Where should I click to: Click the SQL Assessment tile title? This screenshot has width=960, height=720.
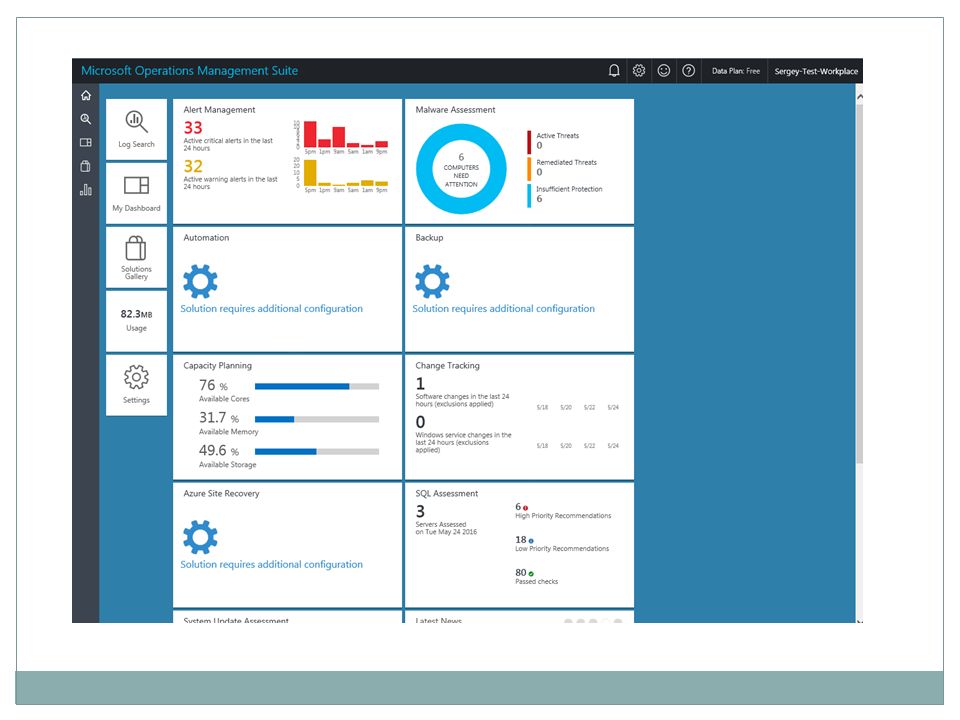(446, 493)
